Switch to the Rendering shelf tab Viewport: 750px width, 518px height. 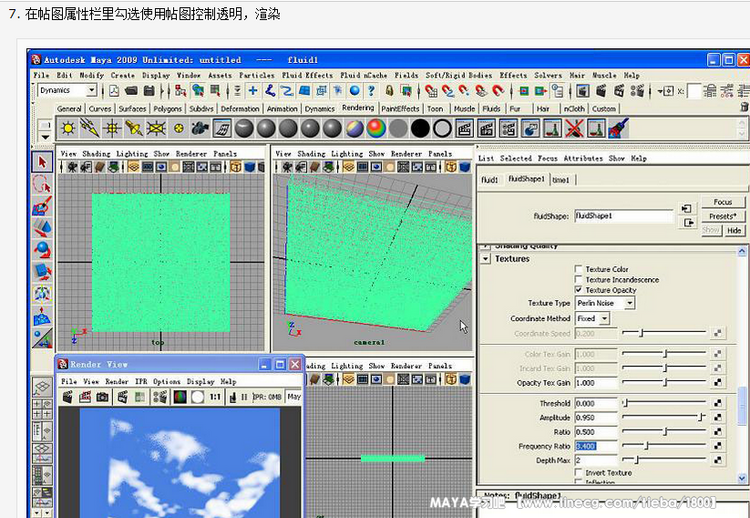pyautogui.click(x=358, y=108)
